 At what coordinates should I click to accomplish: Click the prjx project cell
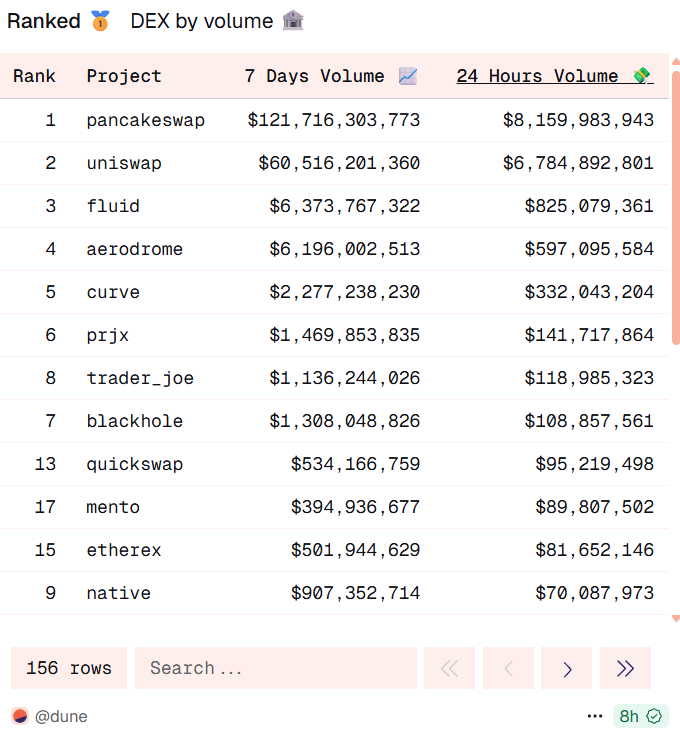click(x=108, y=335)
